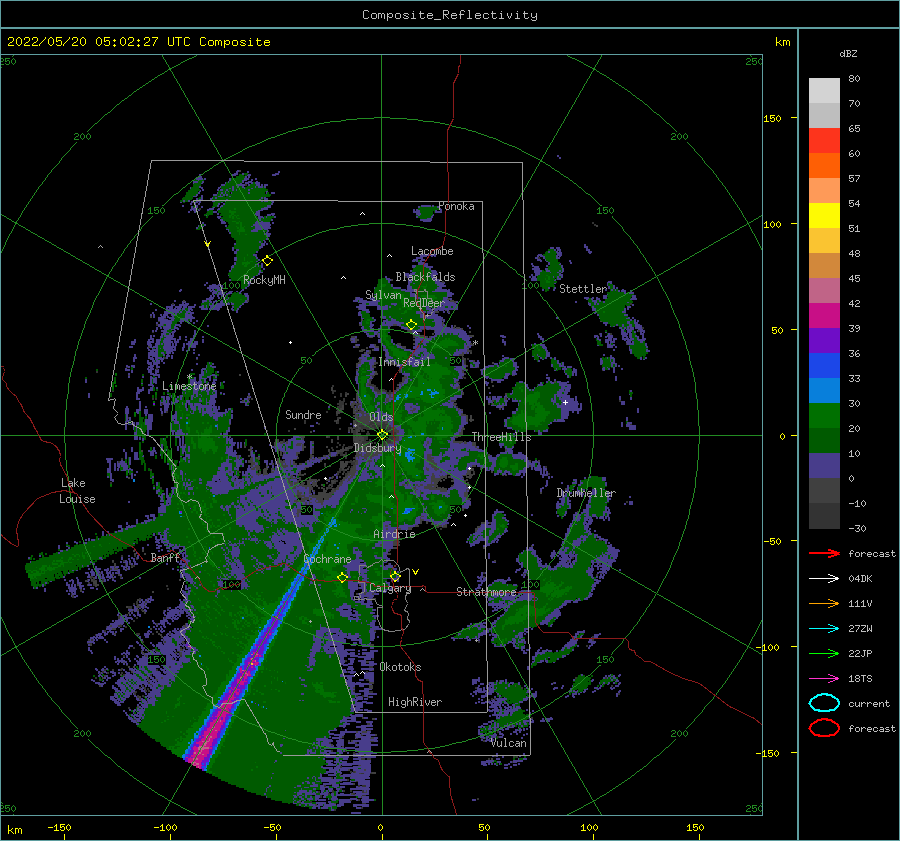This screenshot has width=900, height=841.
Task: Click the red forecast ellipse icon
Action: tap(824, 728)
